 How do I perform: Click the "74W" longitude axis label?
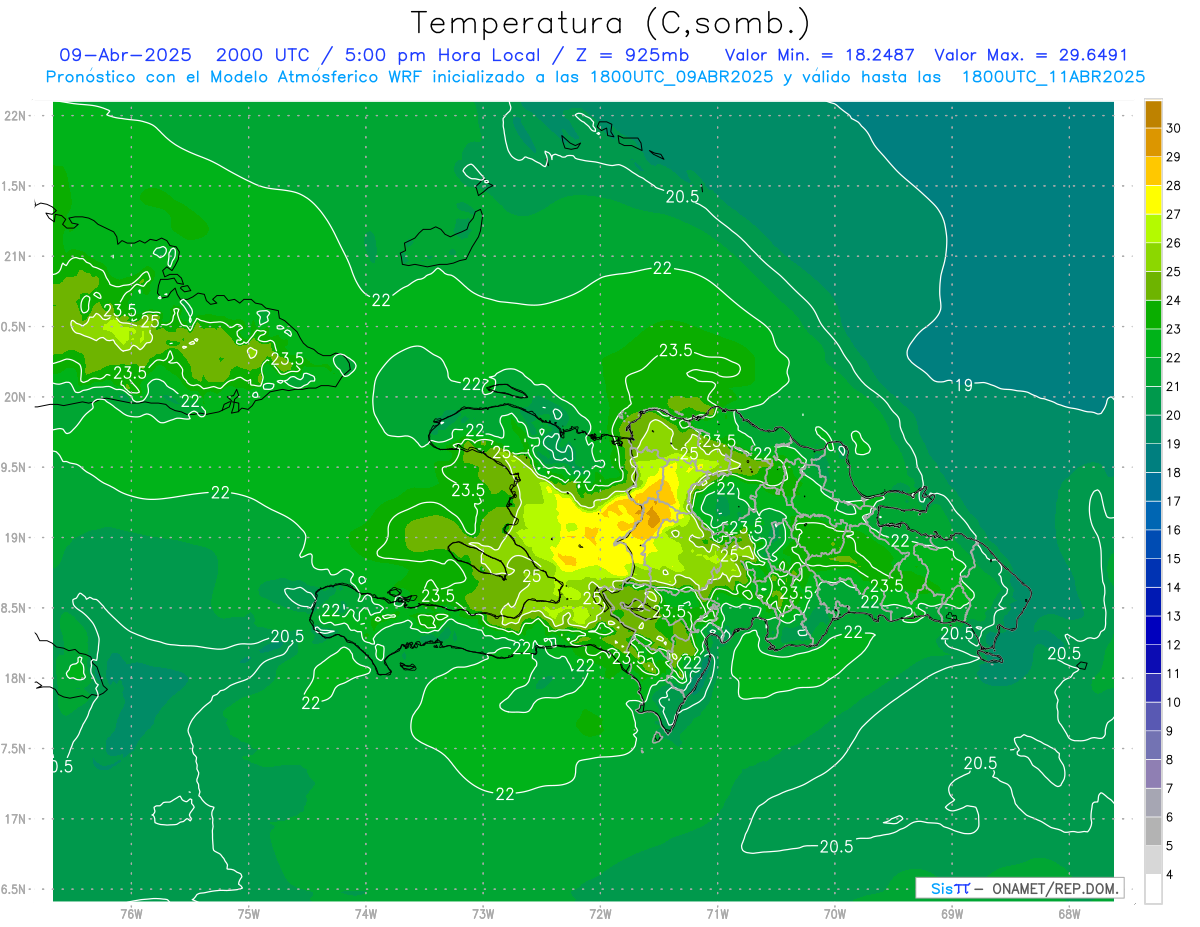click(x=366, y=913)
